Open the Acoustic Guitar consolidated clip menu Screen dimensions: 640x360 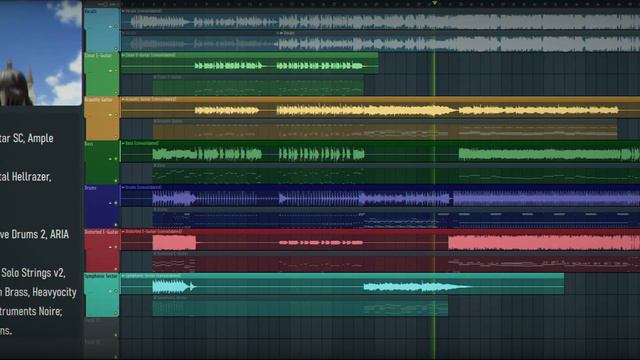point(123,99)
